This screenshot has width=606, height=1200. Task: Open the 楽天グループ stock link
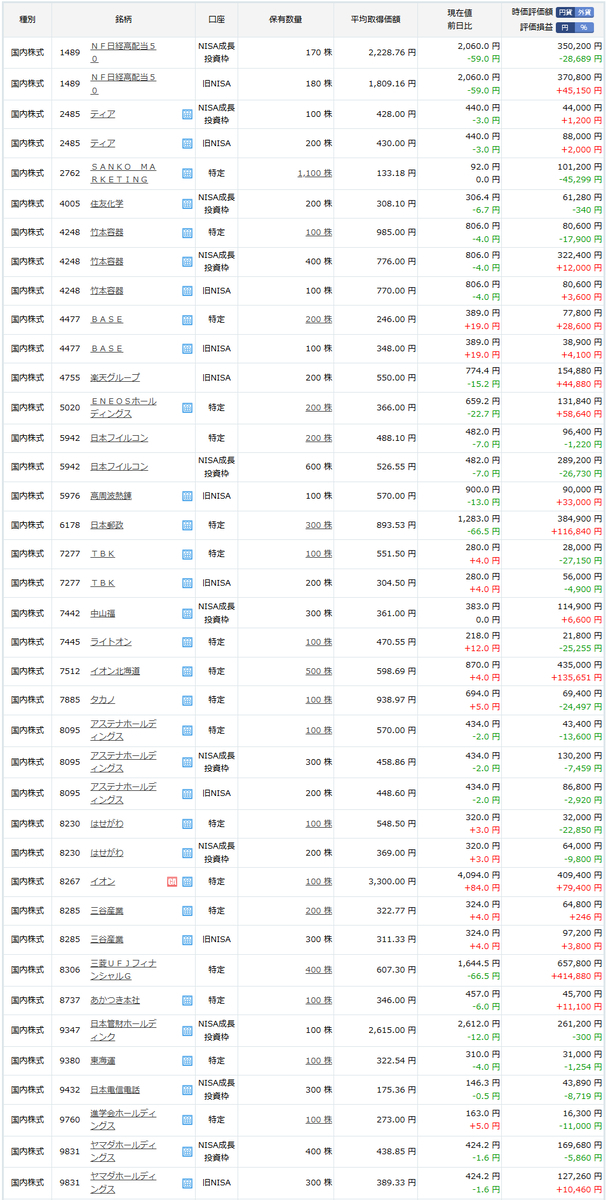[115, 378]
